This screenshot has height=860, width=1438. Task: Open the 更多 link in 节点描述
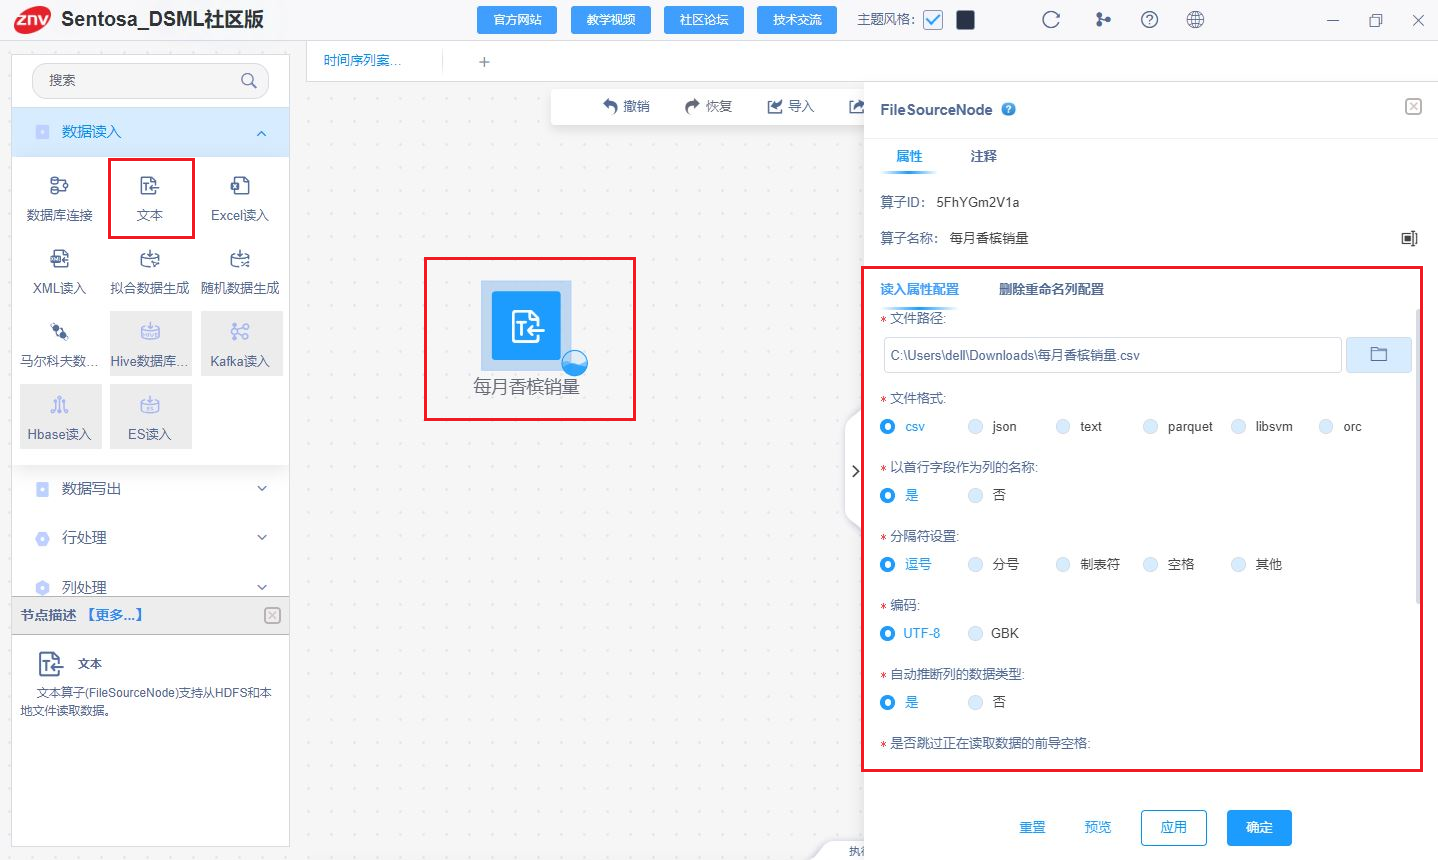[x=115, y=615]
